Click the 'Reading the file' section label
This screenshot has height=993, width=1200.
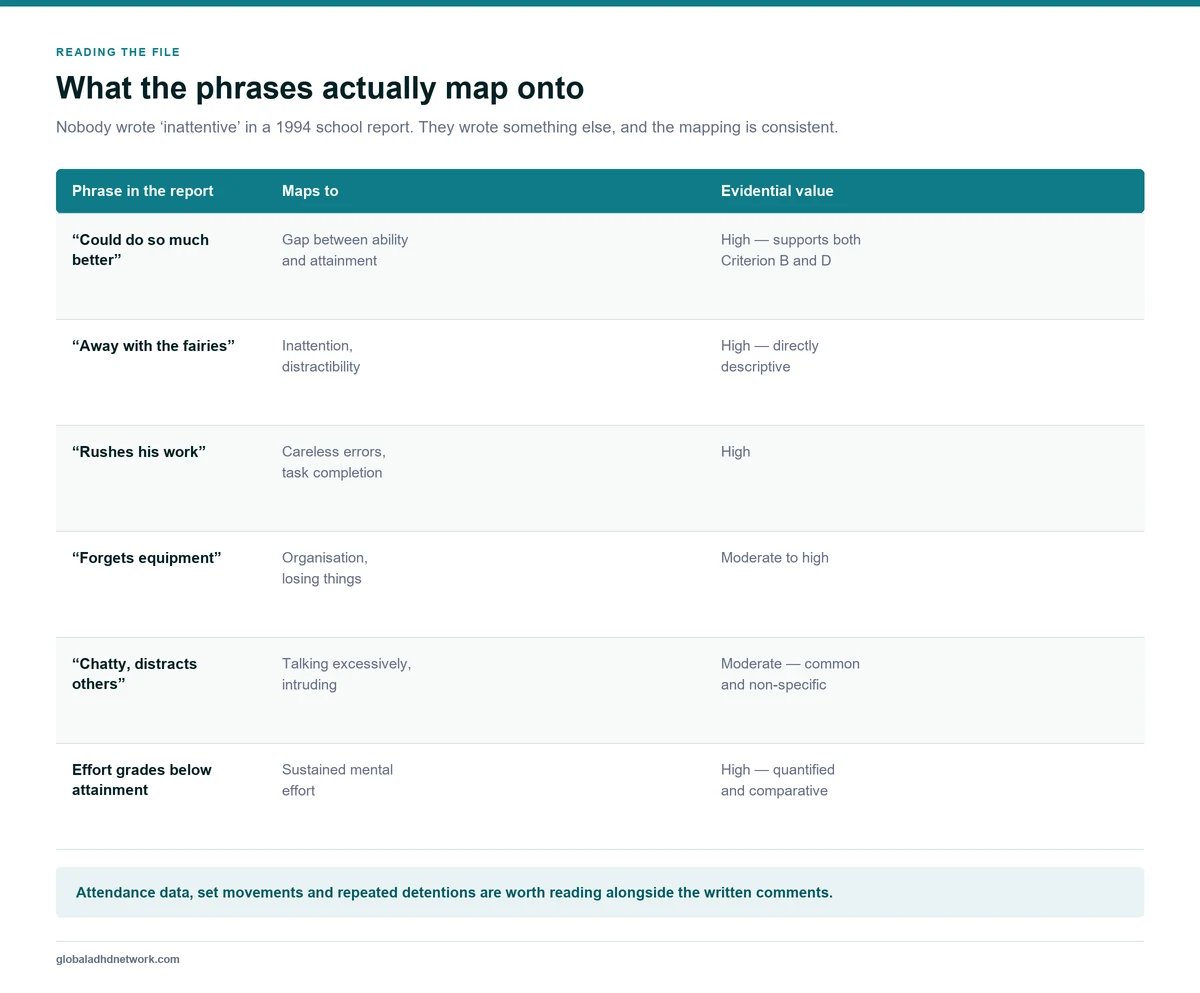click(118, 52)
